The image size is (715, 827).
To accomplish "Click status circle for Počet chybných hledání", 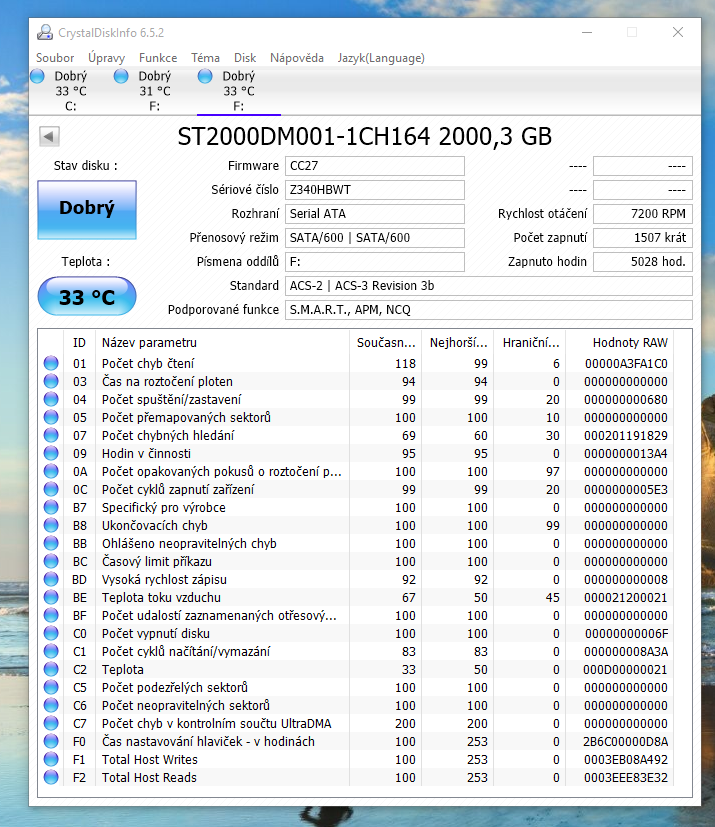I will click(51, 436).
